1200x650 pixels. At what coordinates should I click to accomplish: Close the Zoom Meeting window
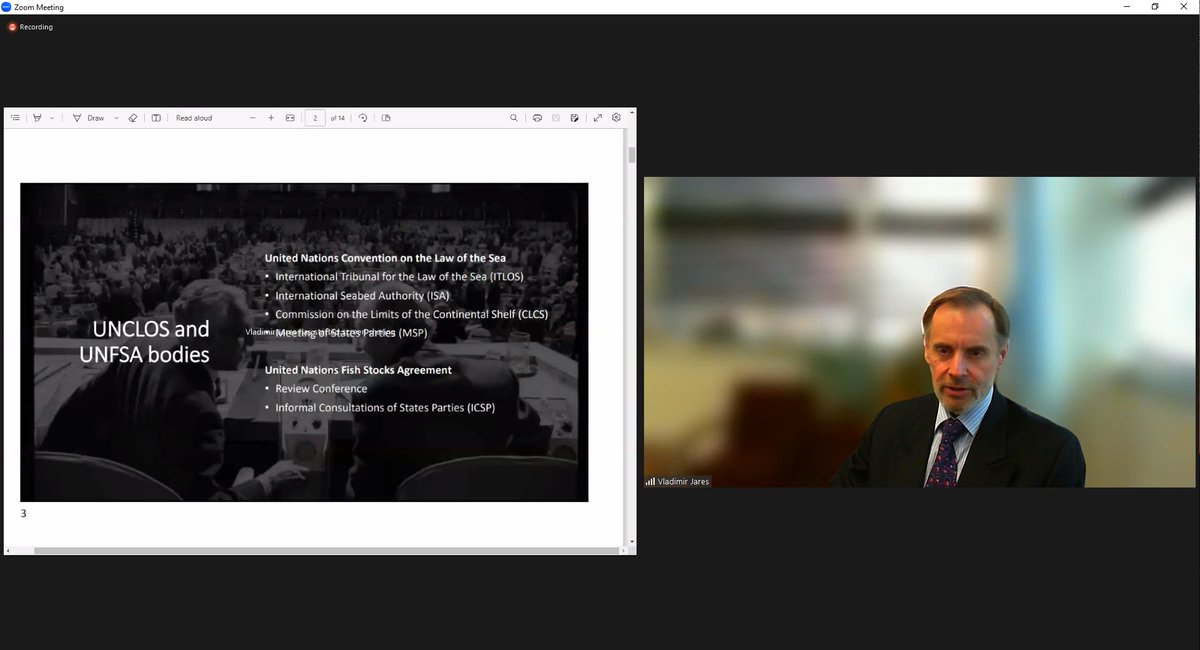(x=1185, y=6)
